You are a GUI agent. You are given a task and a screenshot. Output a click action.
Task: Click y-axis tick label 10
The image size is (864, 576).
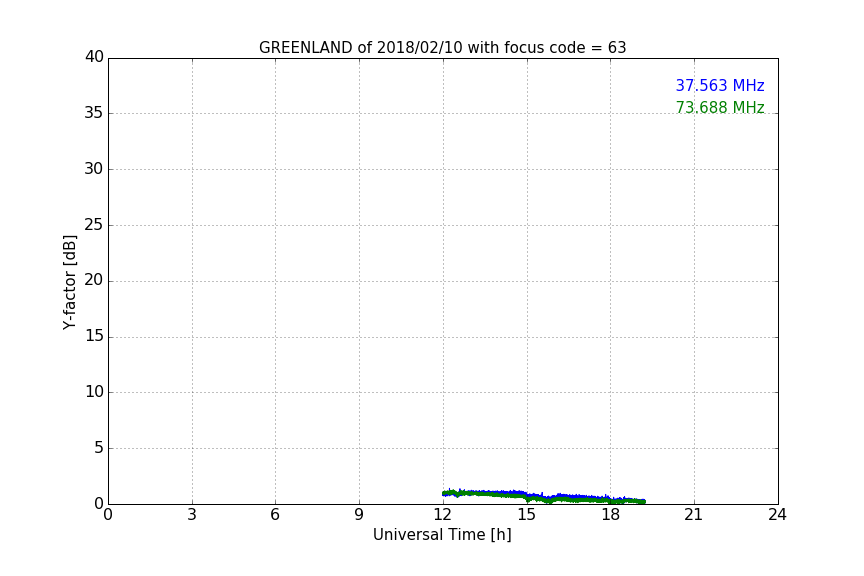(94, 392)
